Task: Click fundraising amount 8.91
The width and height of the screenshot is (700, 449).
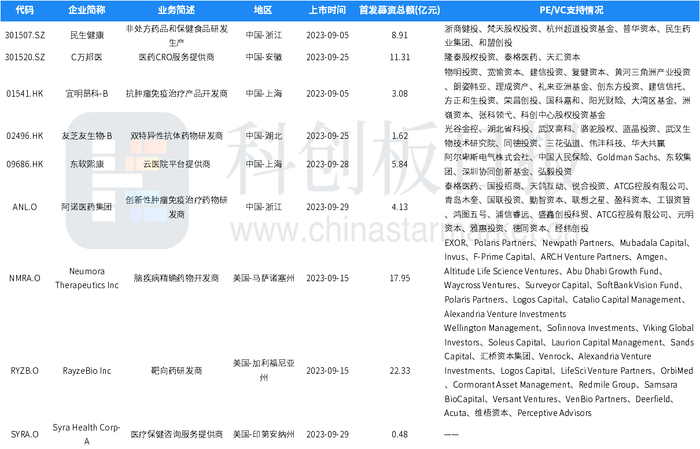Action: [400, 35]
